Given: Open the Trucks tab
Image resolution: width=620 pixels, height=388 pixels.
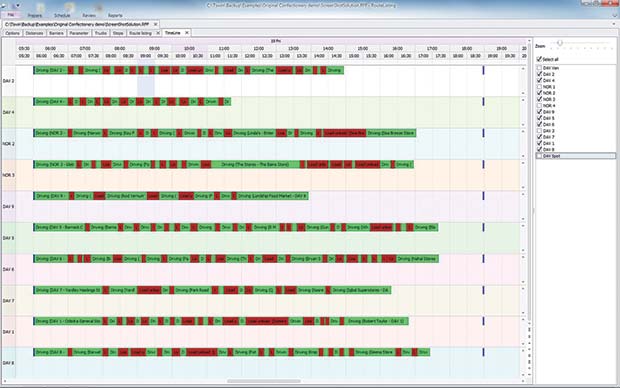Looking at the screenshot, I should [x=101, y=33].
